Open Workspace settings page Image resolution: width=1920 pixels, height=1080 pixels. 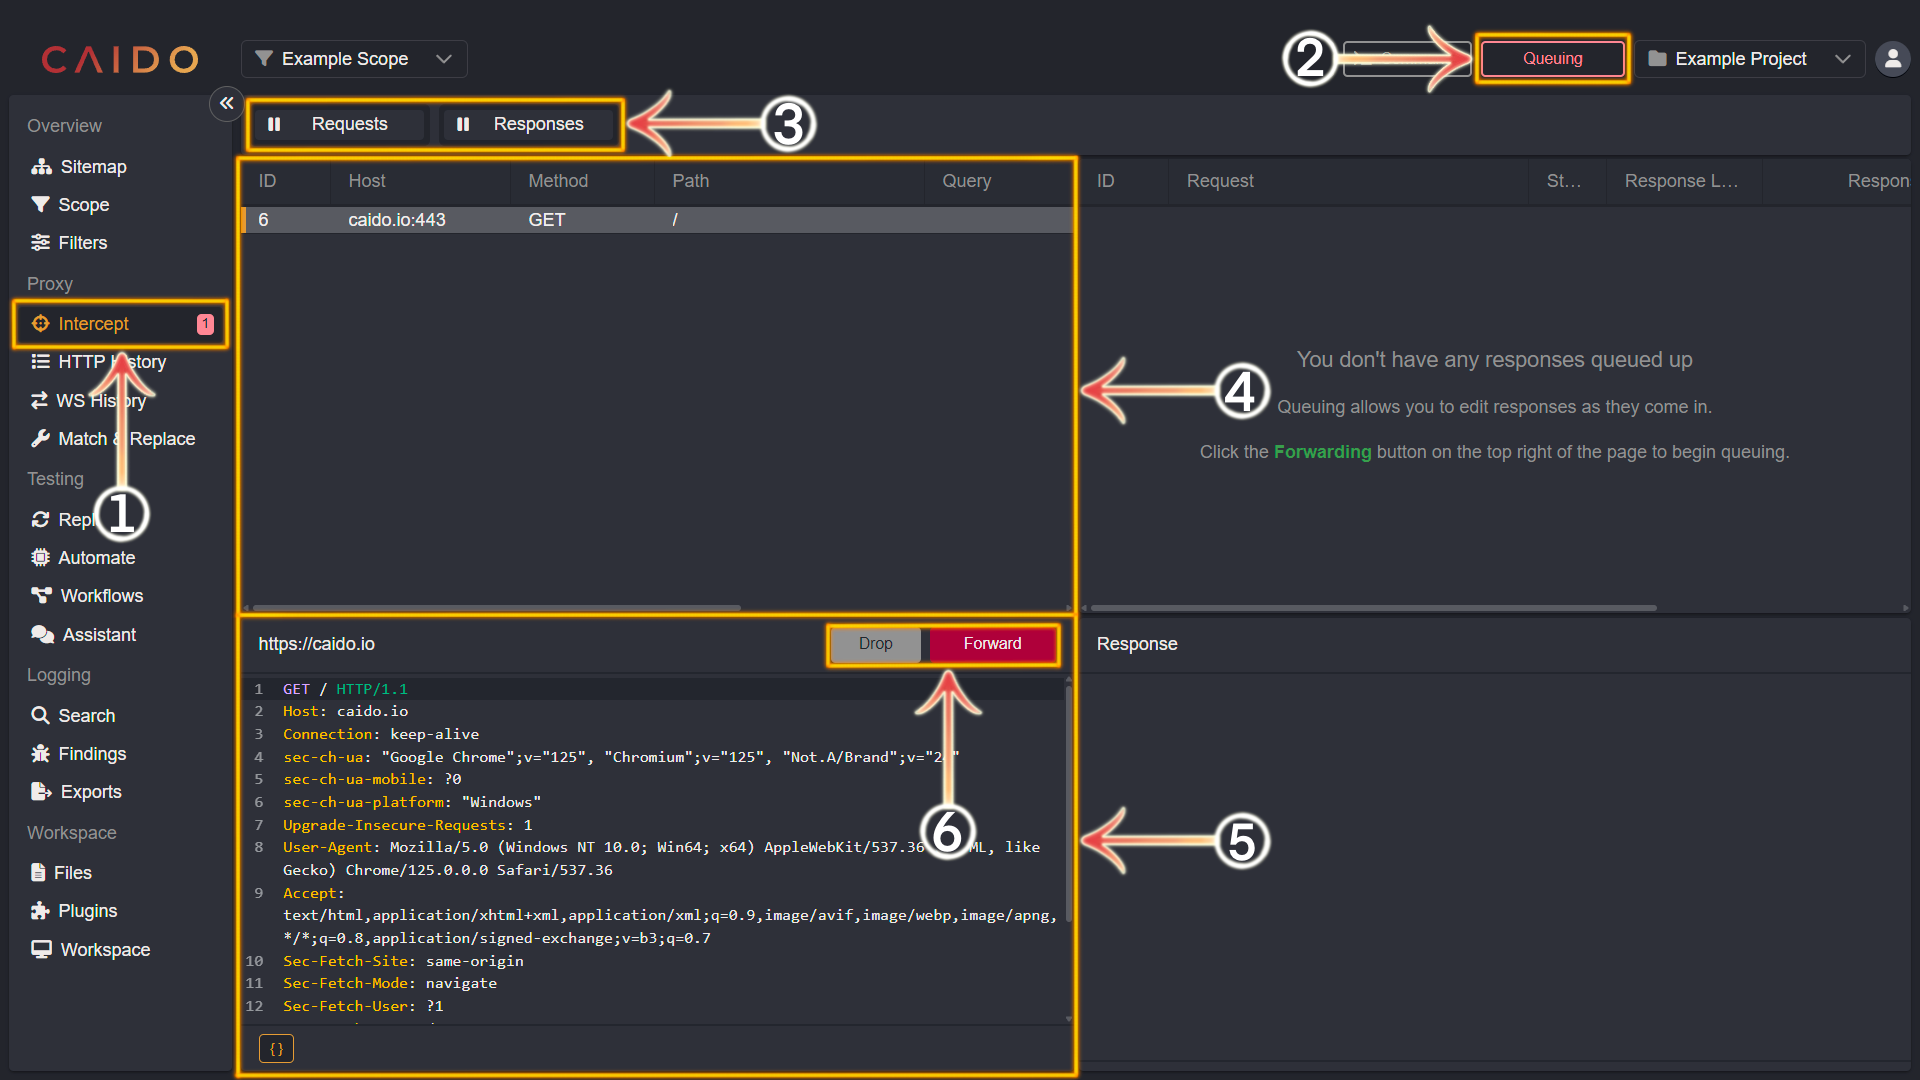tap(90, 950)
